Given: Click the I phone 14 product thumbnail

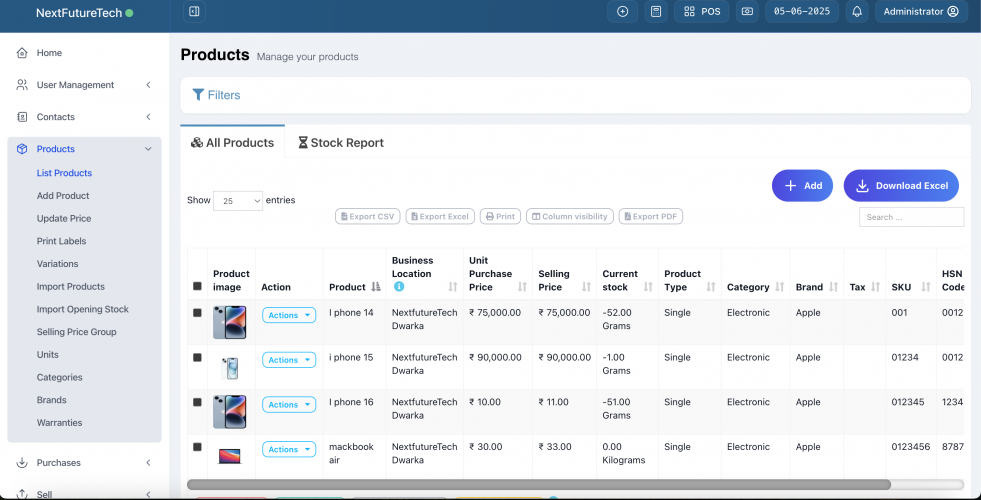Looking at the screenshot, I should coord(230,322).
